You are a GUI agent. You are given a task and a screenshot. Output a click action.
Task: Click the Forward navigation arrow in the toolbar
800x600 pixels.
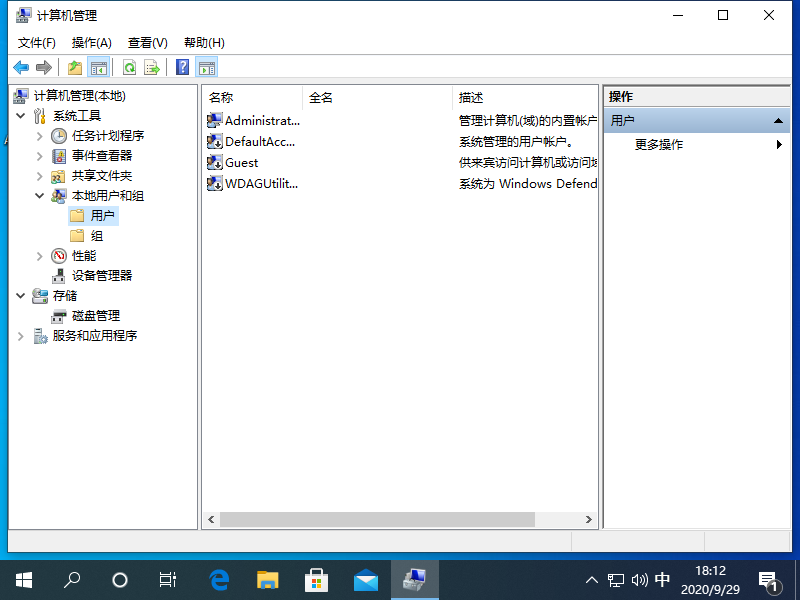click(x=44, y=67)
